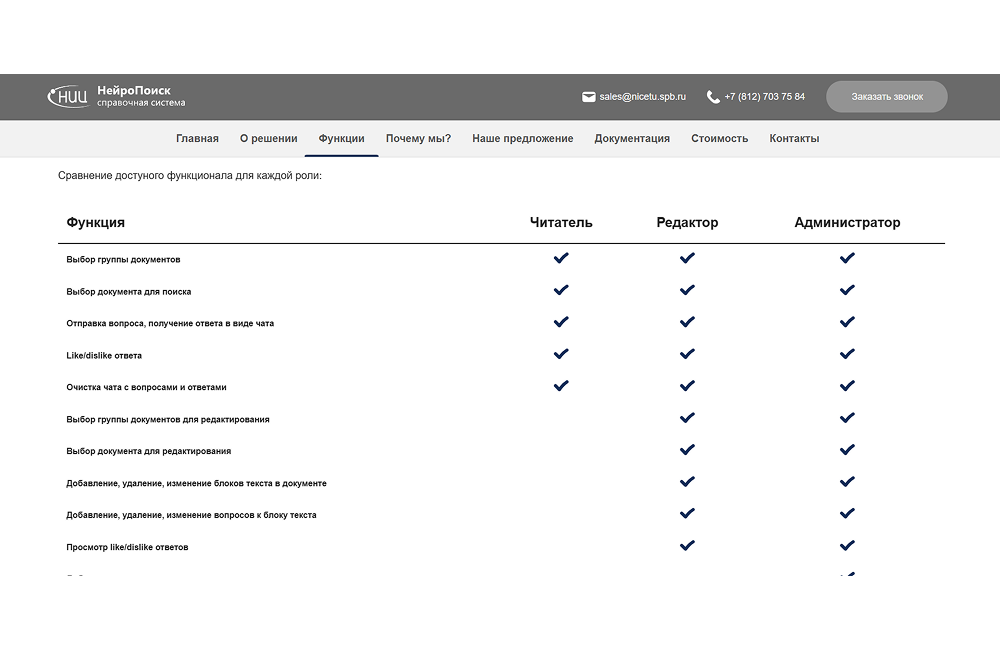Click Читатель checkmark for Выбор группы документов
The height and width of the screenshot is (650, 1000).
point(561,258)
